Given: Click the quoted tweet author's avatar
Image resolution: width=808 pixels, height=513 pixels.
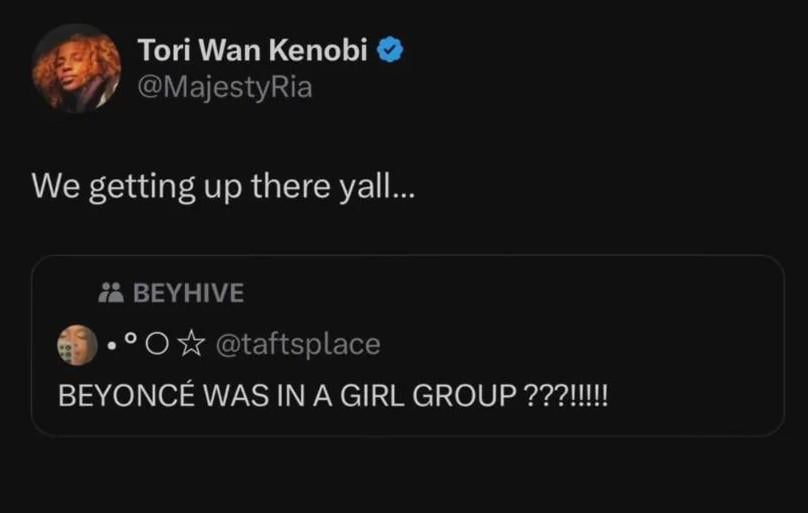Looking at the screenshot, I should click(x=77, y=344).
